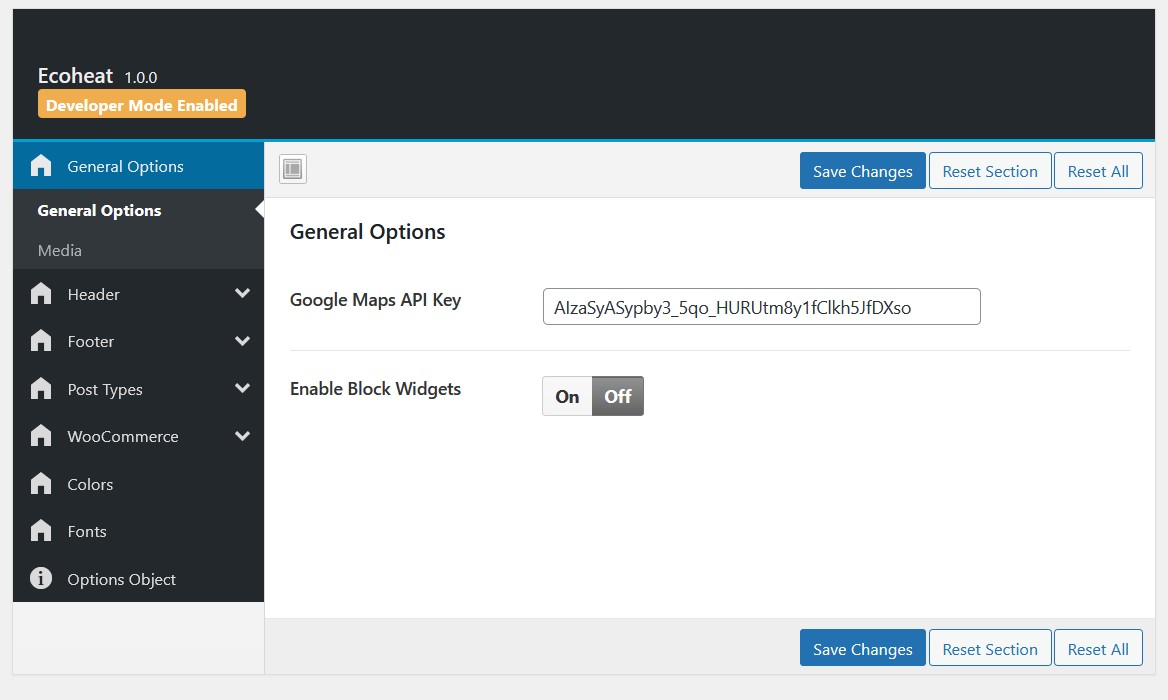Click the home icon beside Header
This screenshot has width=1168, height=700.
click(x=41, y=293)
